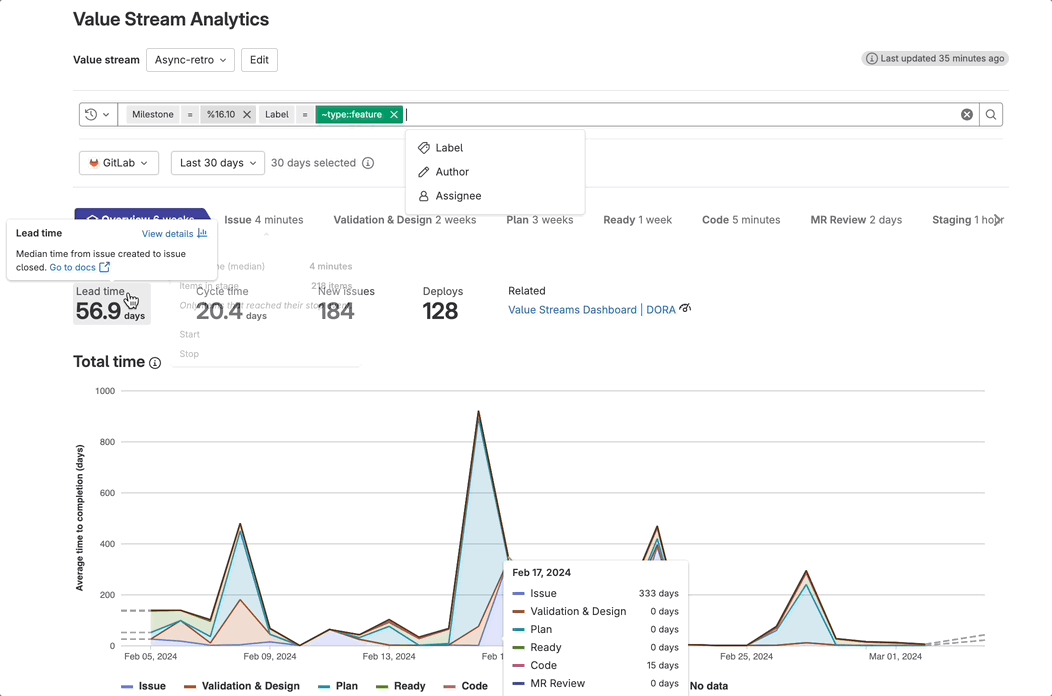The height and width of the screenshot is (696, 1052).
Task: Open the Value Streams Dashboard link
Action: 572,309
